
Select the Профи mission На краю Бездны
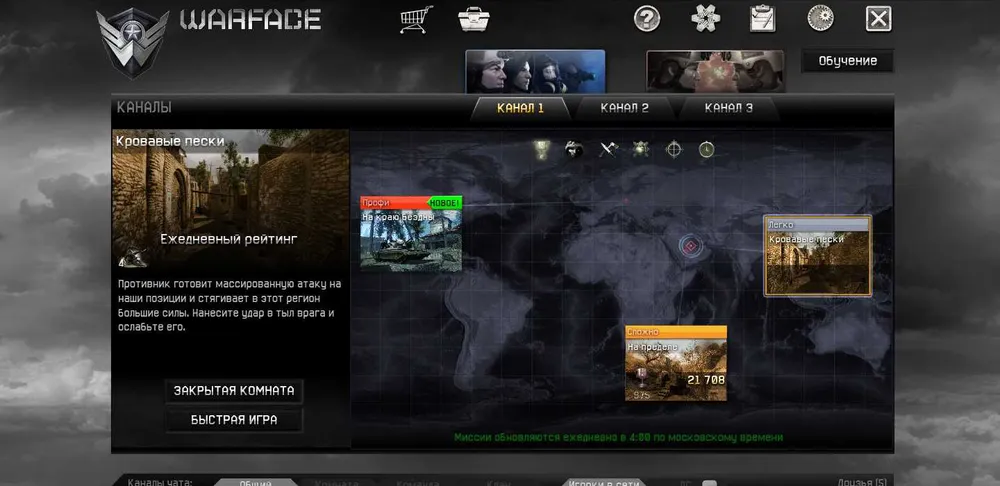[x=411, y=234]
